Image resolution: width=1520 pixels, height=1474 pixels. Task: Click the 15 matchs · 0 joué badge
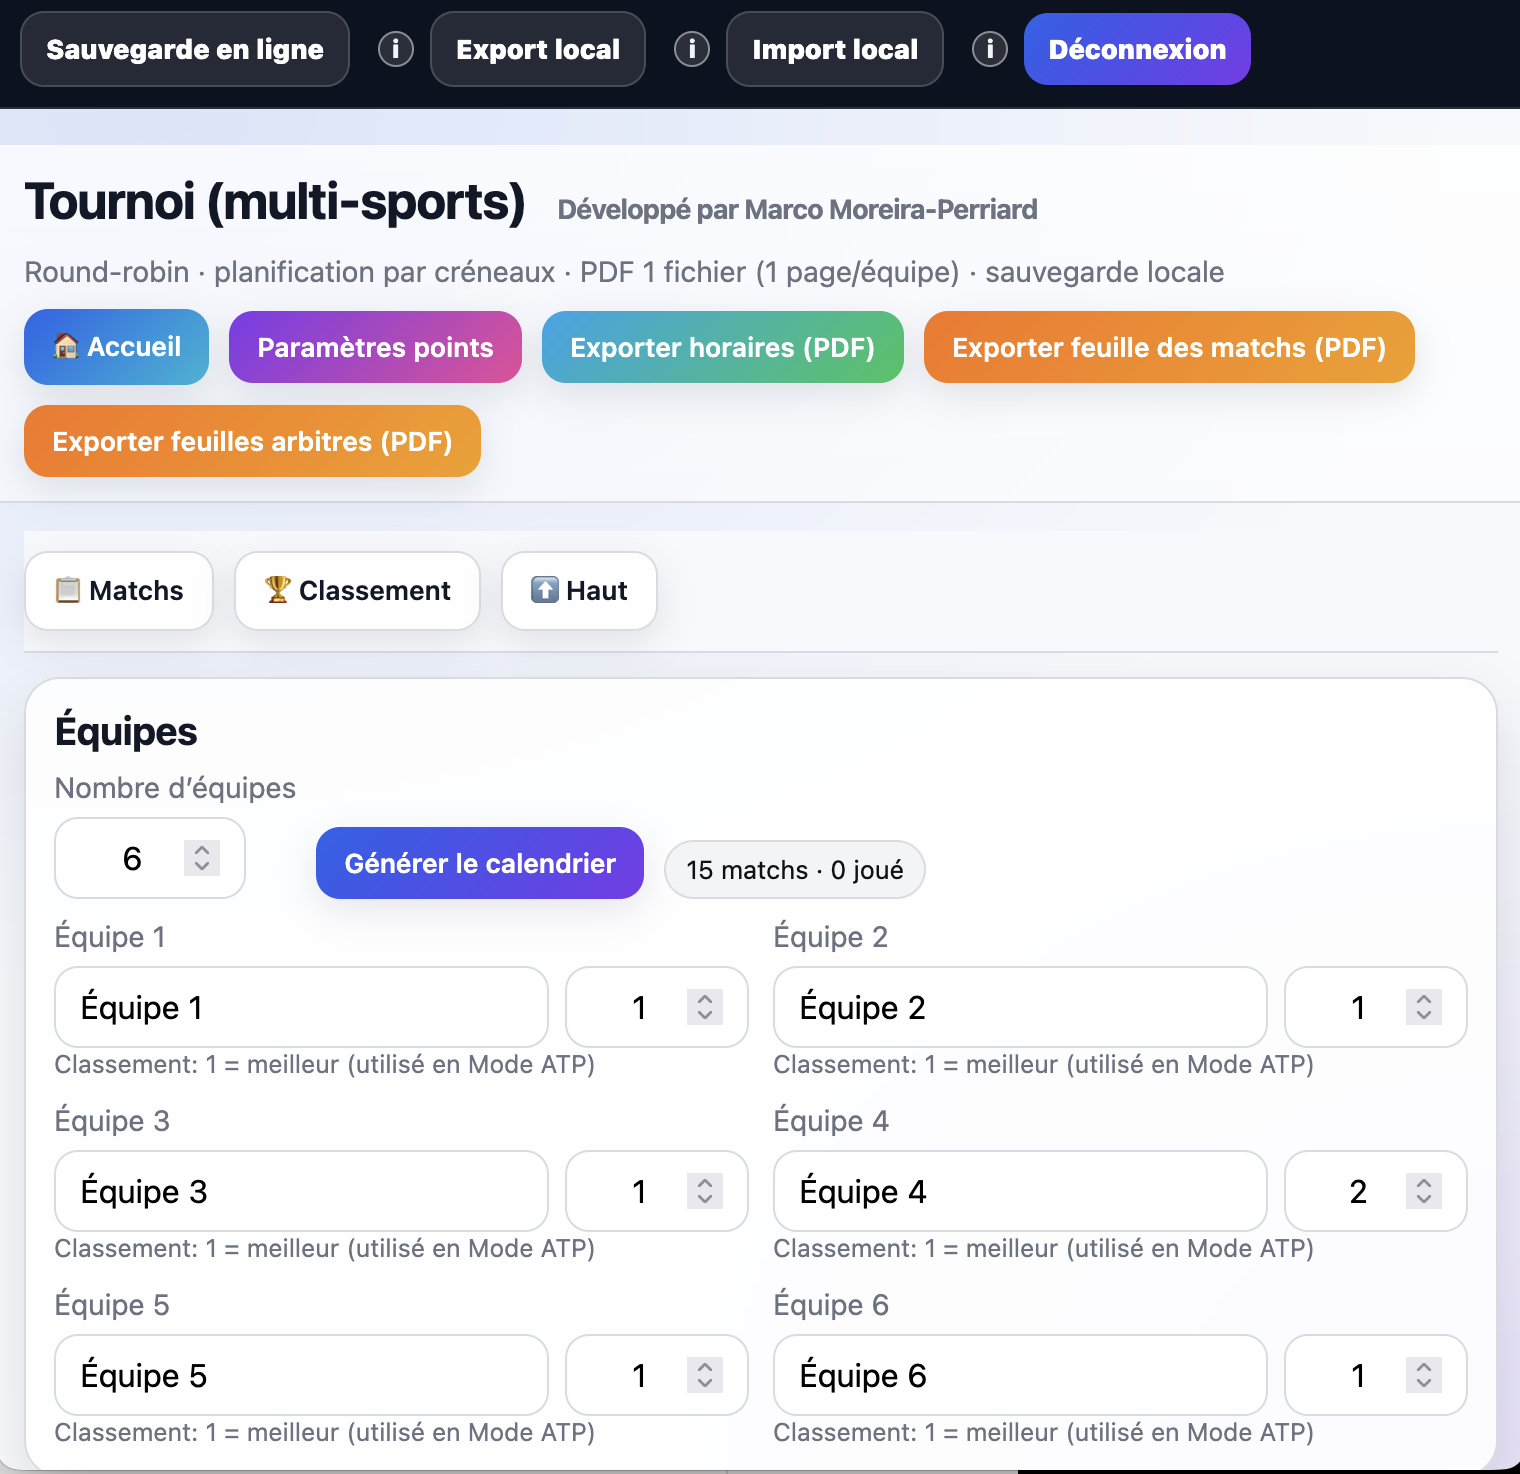click(793, 869)
